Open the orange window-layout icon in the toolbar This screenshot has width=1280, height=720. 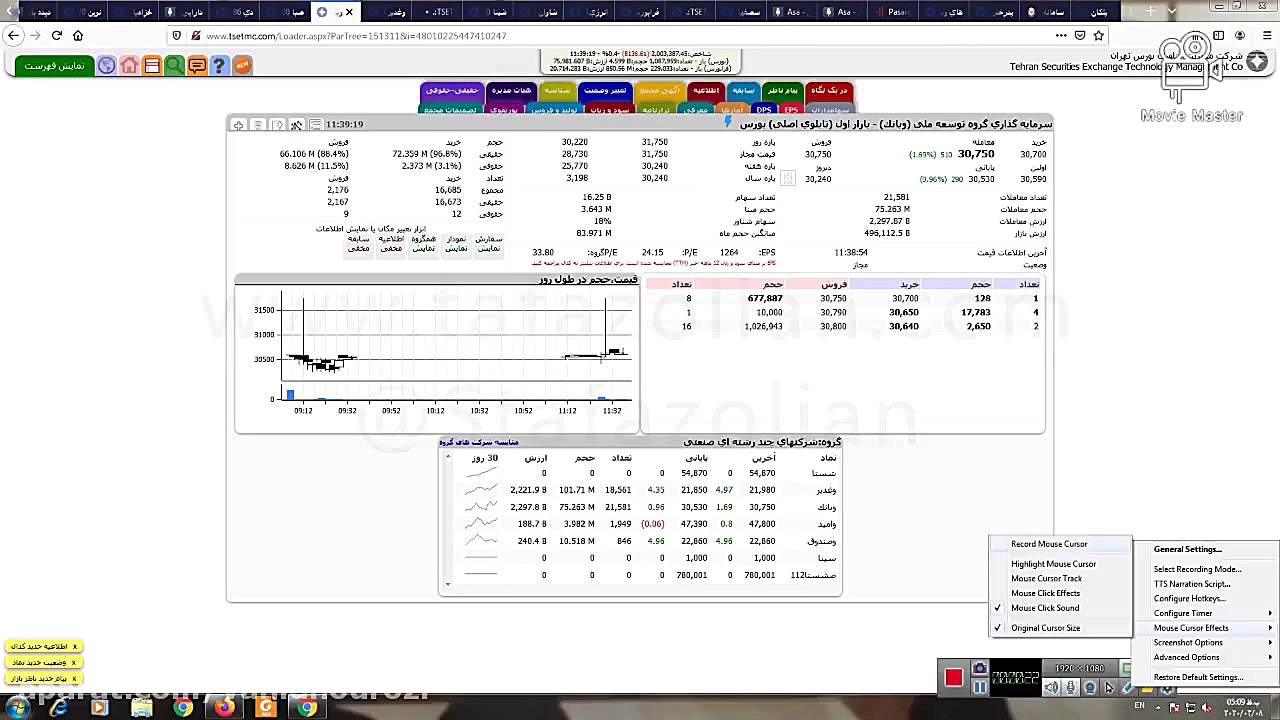pyautogui.click(x=152, y=66)
